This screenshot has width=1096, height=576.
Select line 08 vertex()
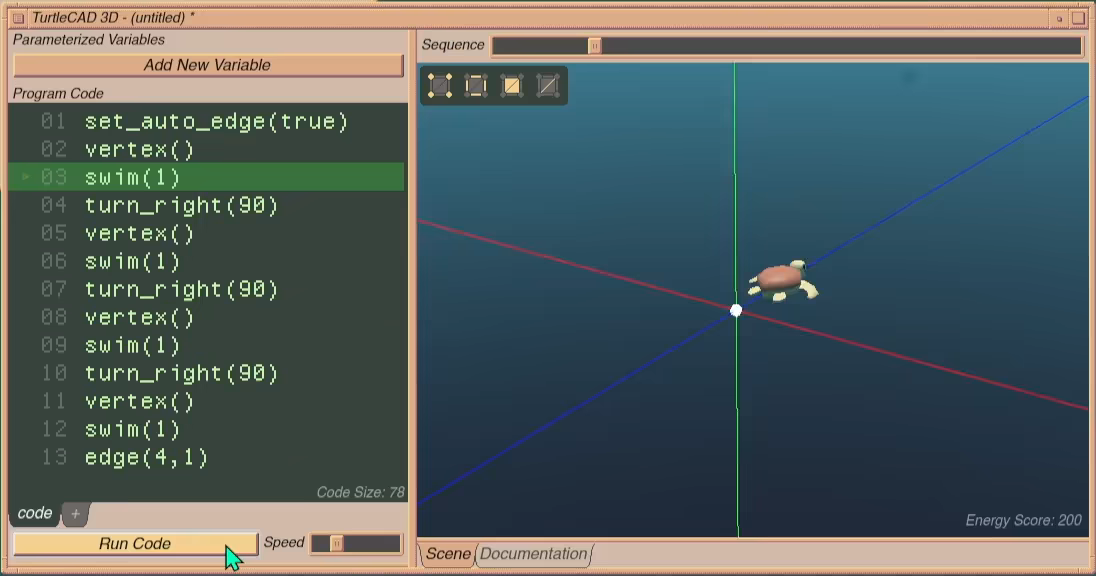tap(207, 317)
